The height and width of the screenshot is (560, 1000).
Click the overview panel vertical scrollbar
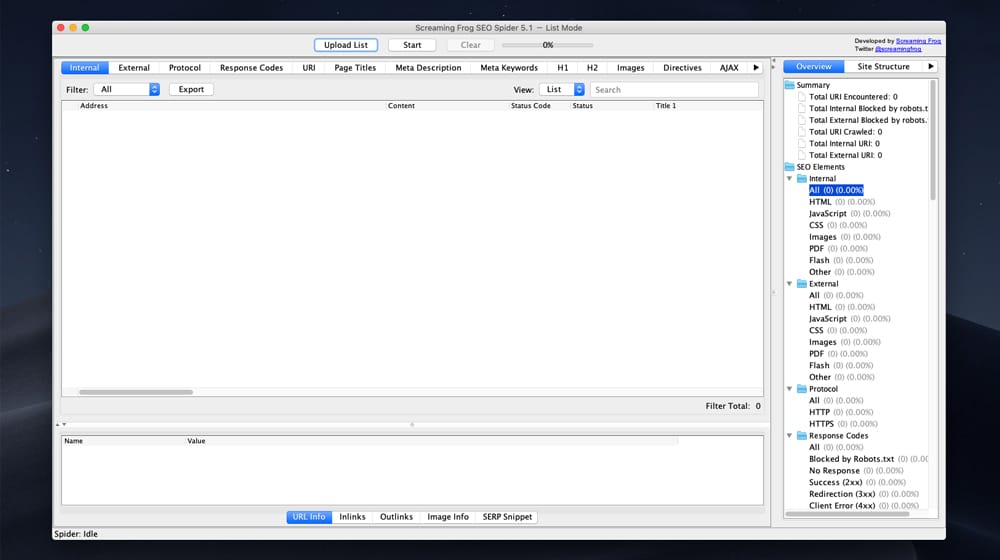[933, 140]
